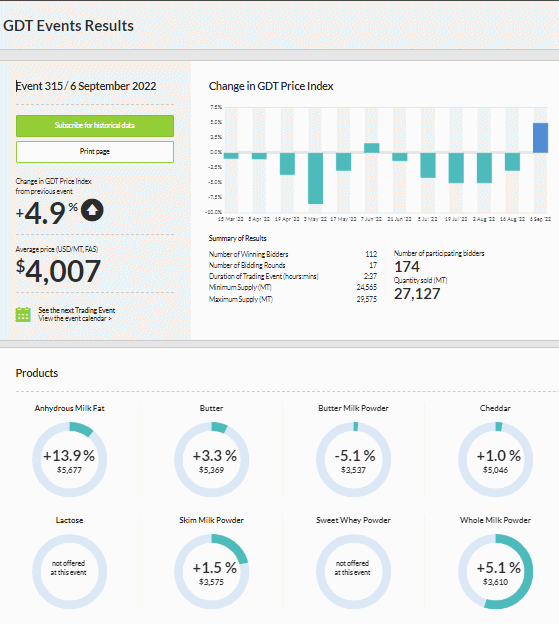
Task: Select the Butter +3.3% donut chart
Action: tap(212, 460)
